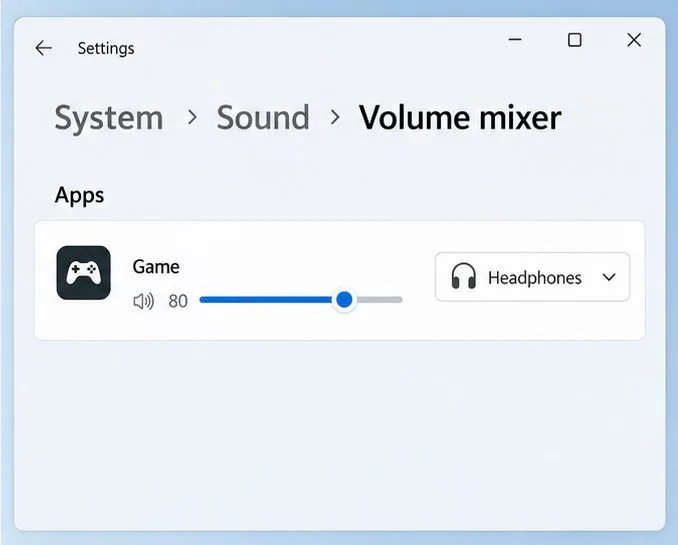Click the Volume mixer page title
Image resolution: width=678 pixels, height=545 pixels.
click(460, 117)
